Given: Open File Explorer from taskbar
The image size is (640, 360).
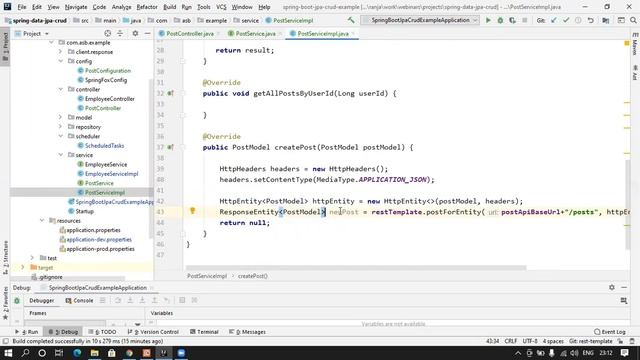Looking at the screenshot, I should click(x=94, y=353).
